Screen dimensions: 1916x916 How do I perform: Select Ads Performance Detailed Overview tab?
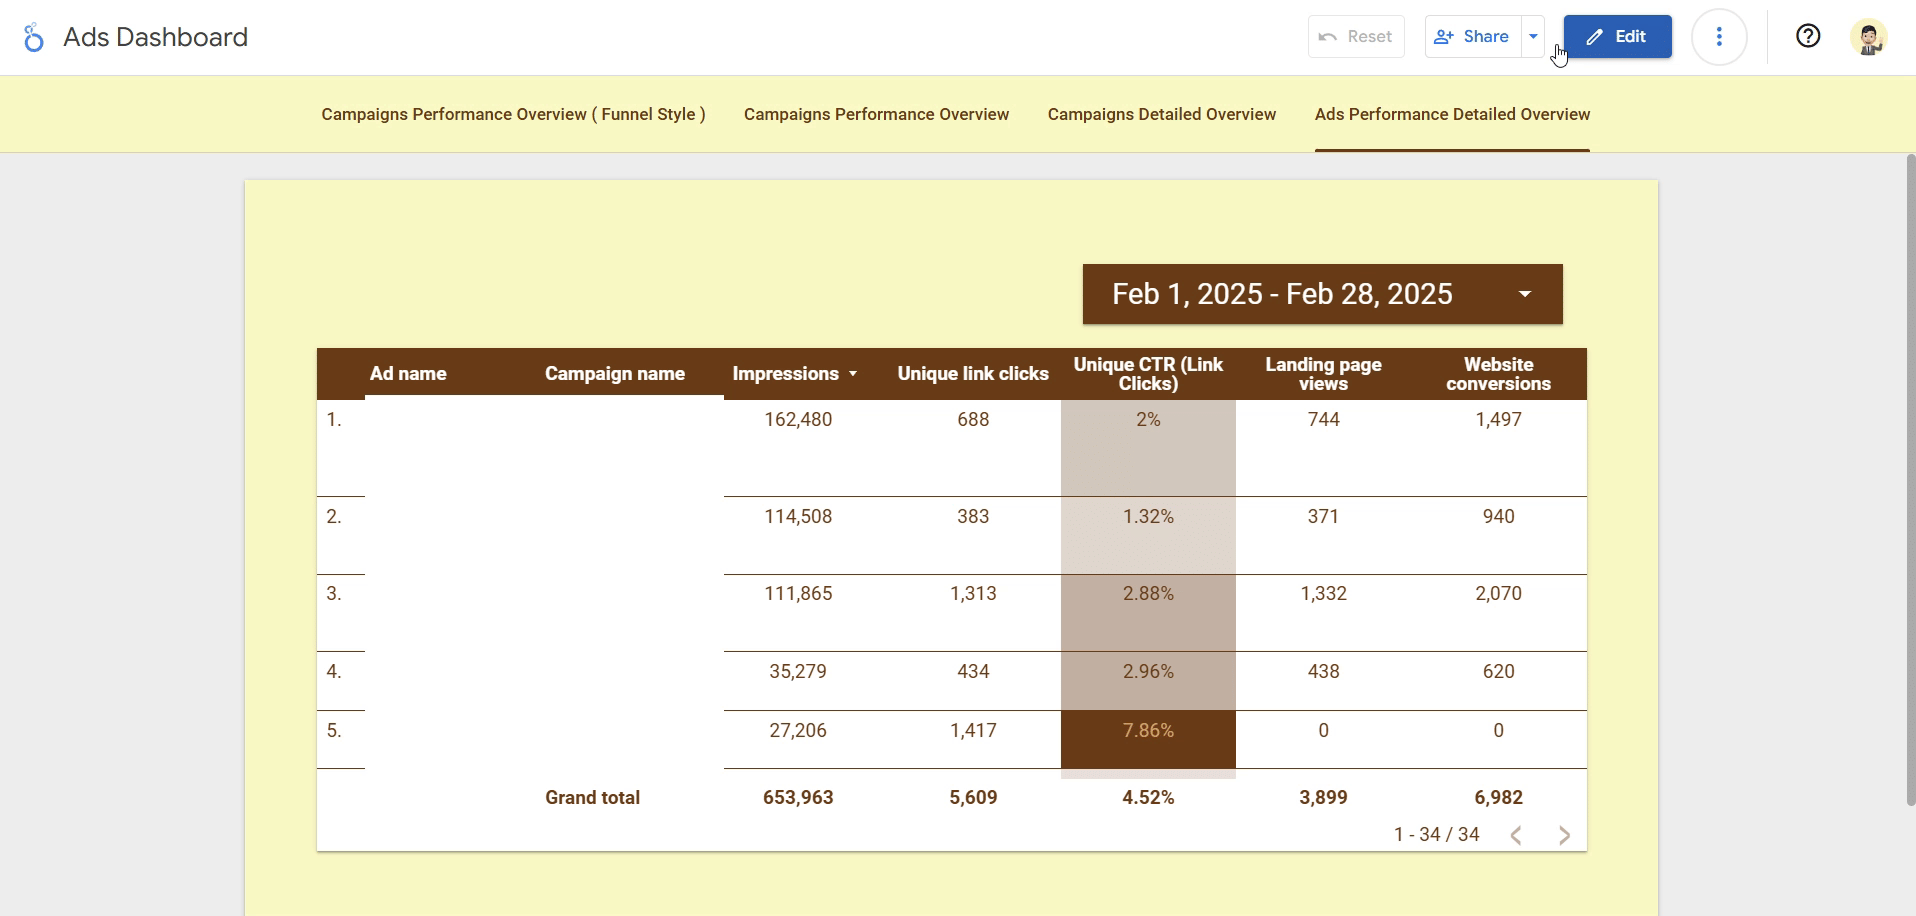pos(1452,114)
